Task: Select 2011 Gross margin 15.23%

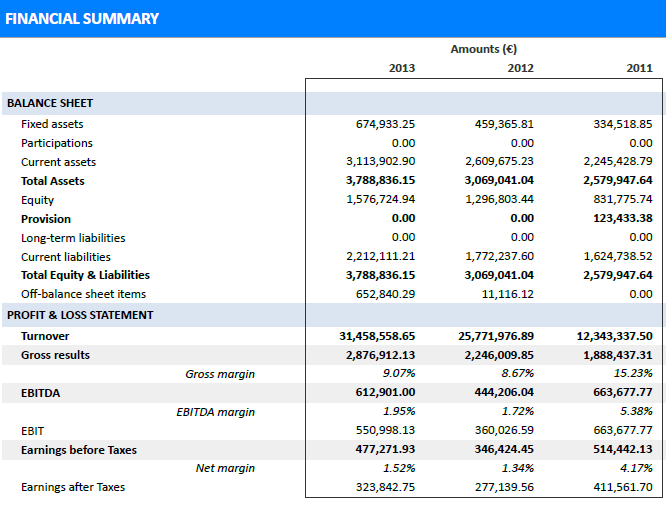Action: point(633,374)
